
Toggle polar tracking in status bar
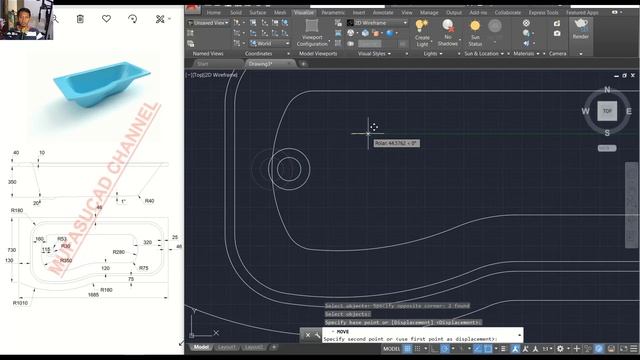(x=445, y=349)
